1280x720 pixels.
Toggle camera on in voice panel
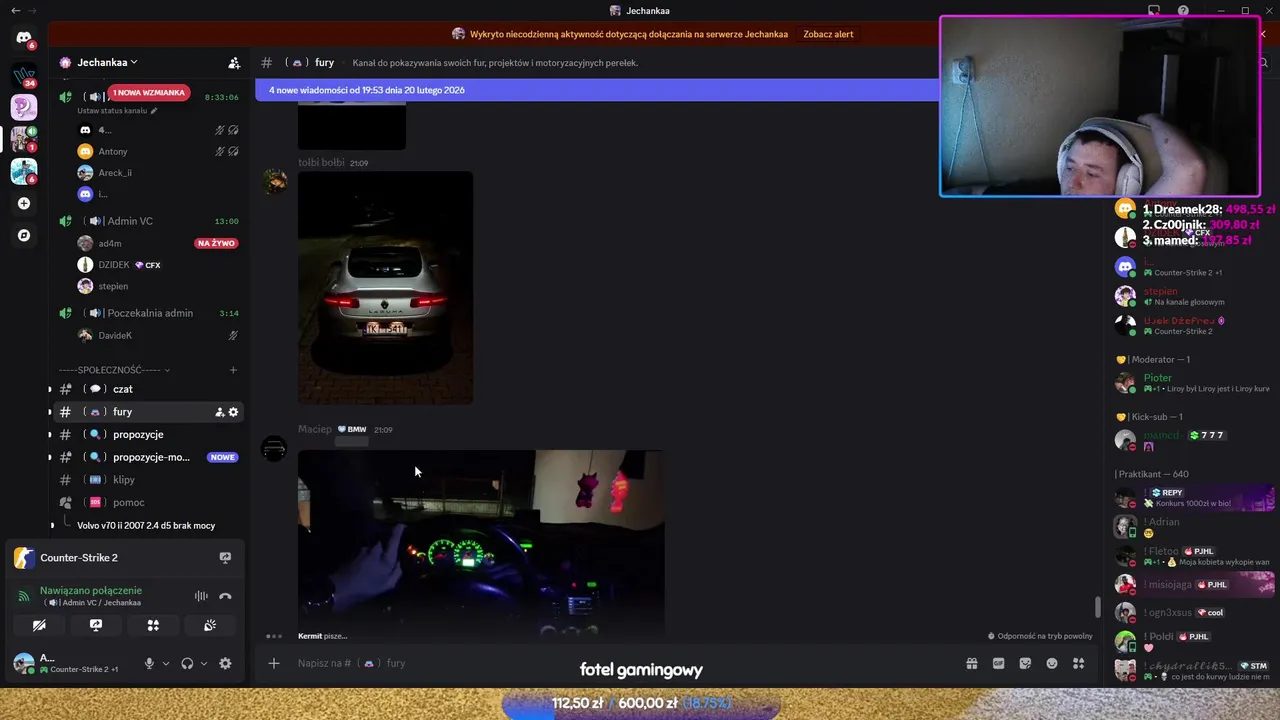point(39,625)
